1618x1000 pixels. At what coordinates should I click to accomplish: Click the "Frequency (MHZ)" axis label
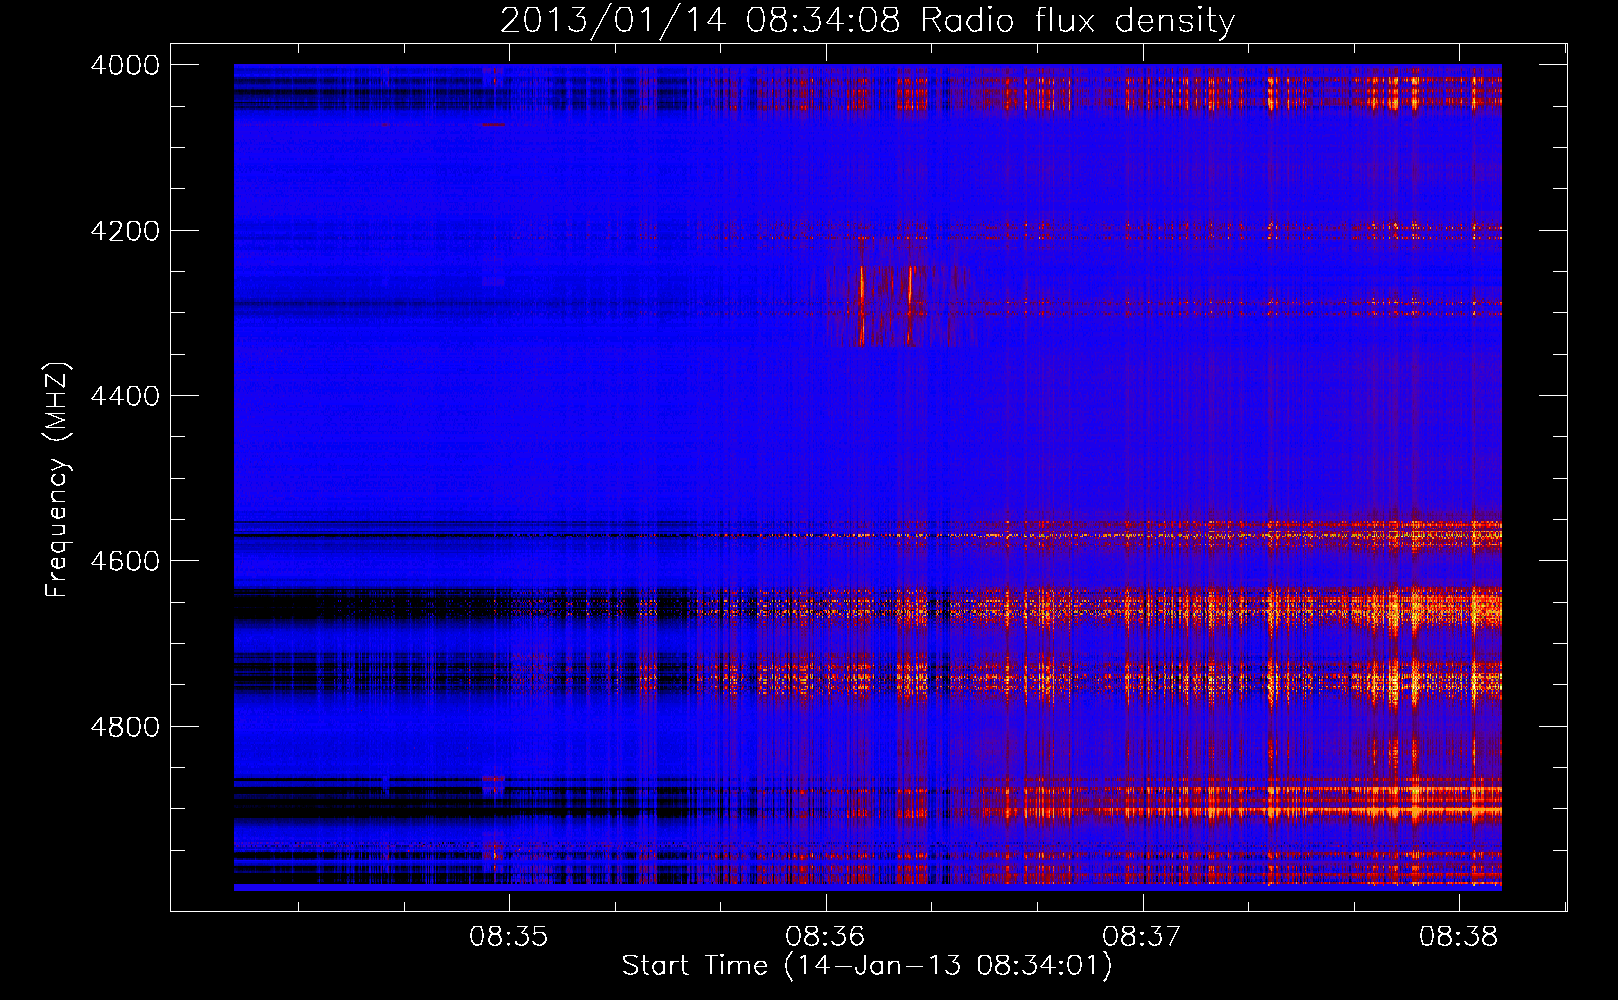pos(58,480)
